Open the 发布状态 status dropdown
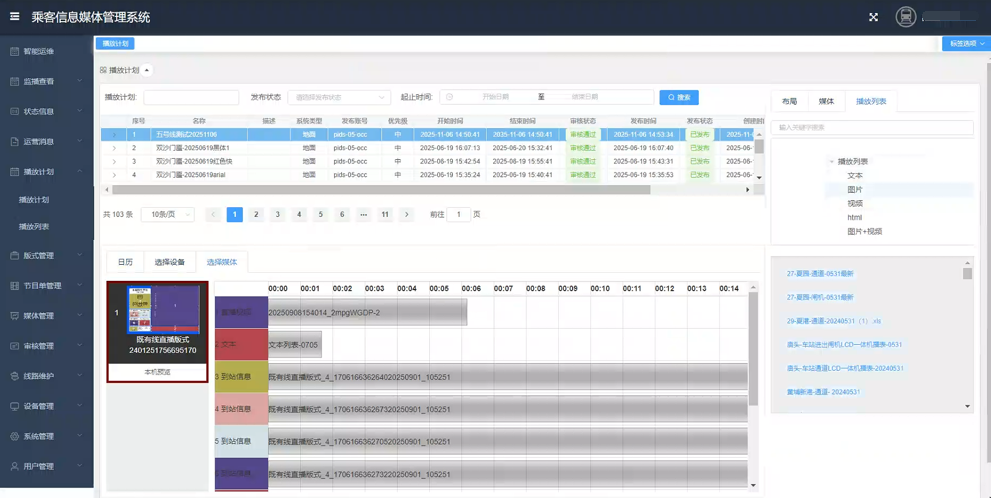Image resolution: width=991 pixels, height=498 pixels. pyautogui.click(x=339, y=97)
